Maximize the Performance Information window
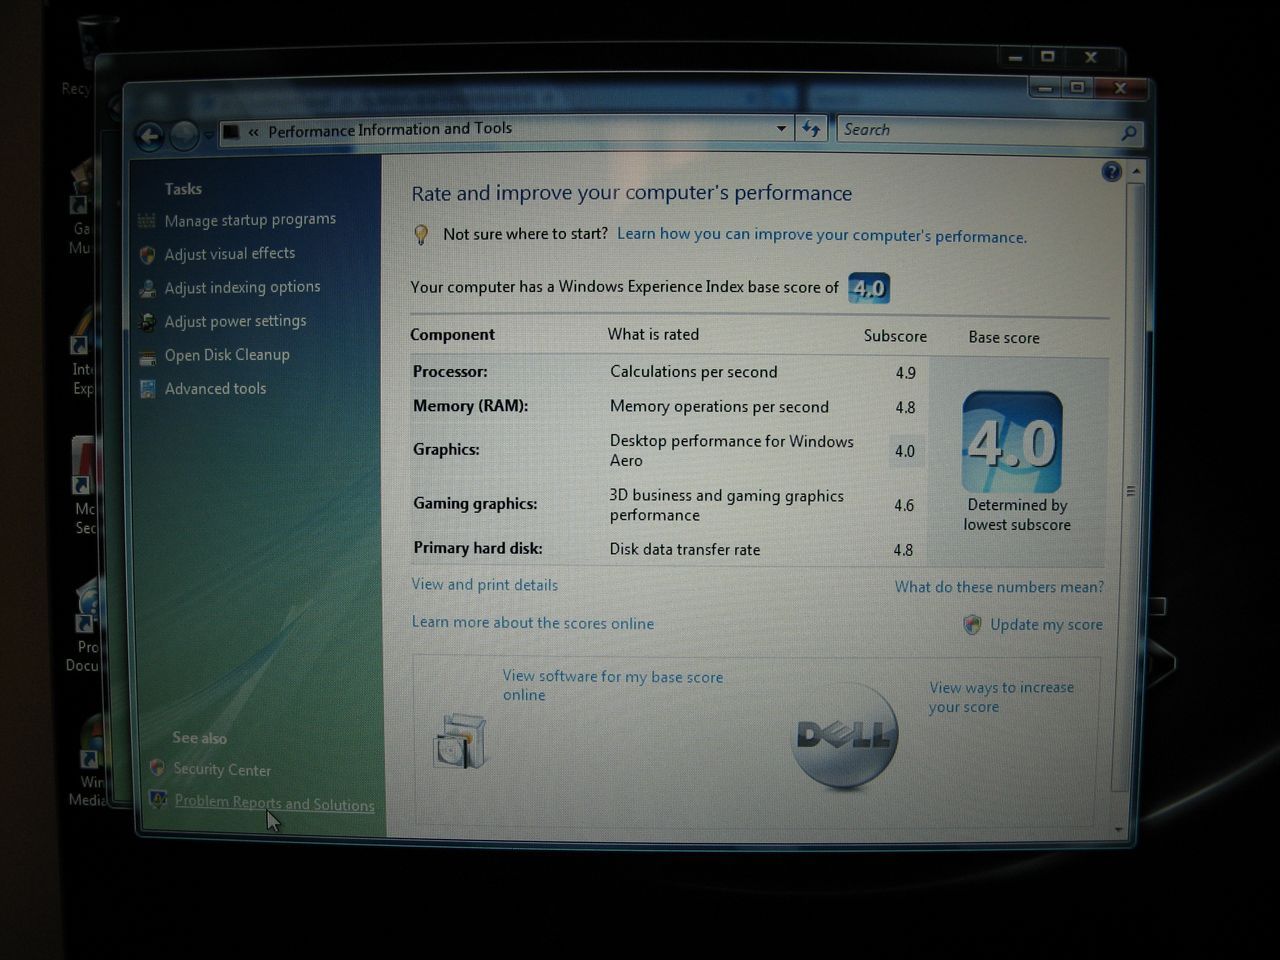Image resolution: width=1280 pixels, height=960 pixels. click(x=1077, y=88)
